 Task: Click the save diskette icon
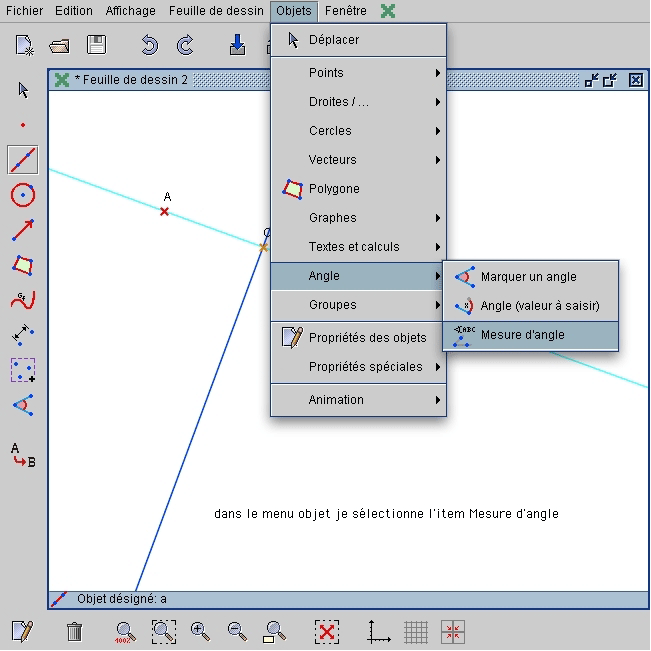(x=96, y=45)
